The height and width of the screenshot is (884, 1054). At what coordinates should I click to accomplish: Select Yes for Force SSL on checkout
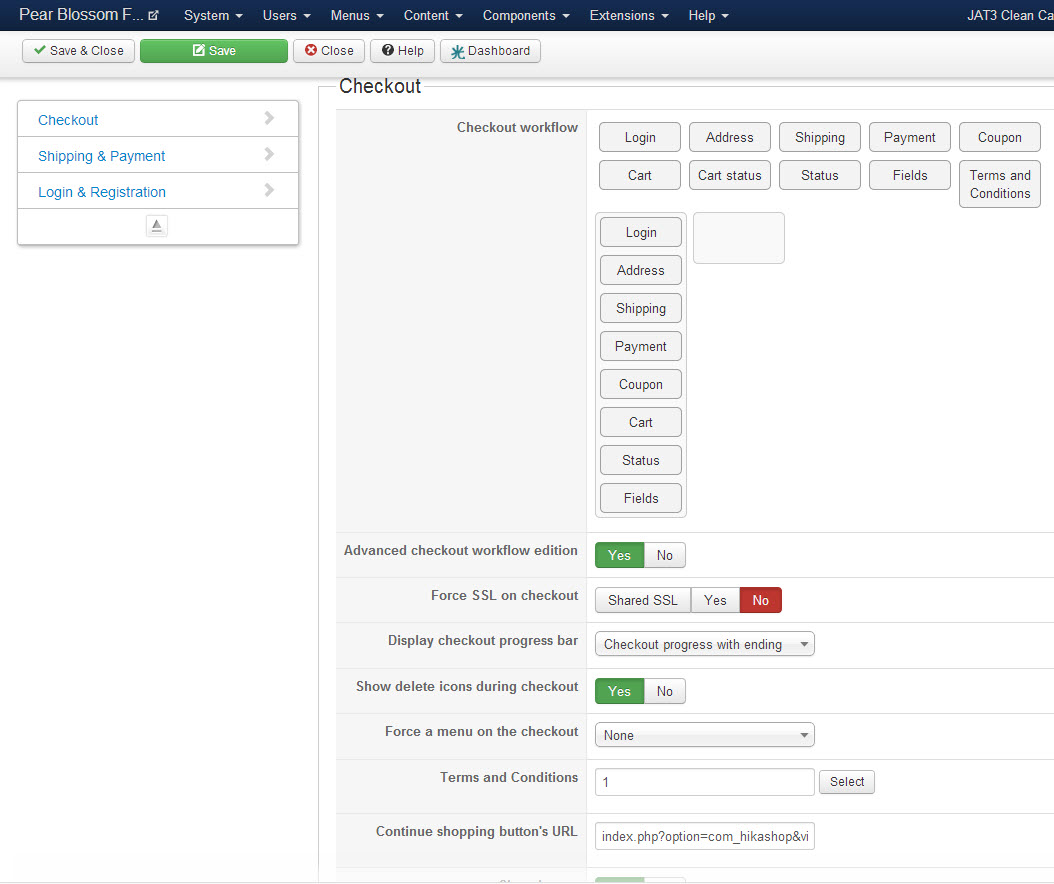(715, 600)
